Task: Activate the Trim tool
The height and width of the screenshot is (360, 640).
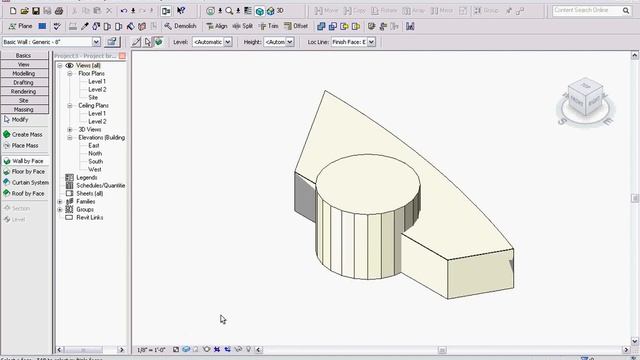Action: coord(269,26)
